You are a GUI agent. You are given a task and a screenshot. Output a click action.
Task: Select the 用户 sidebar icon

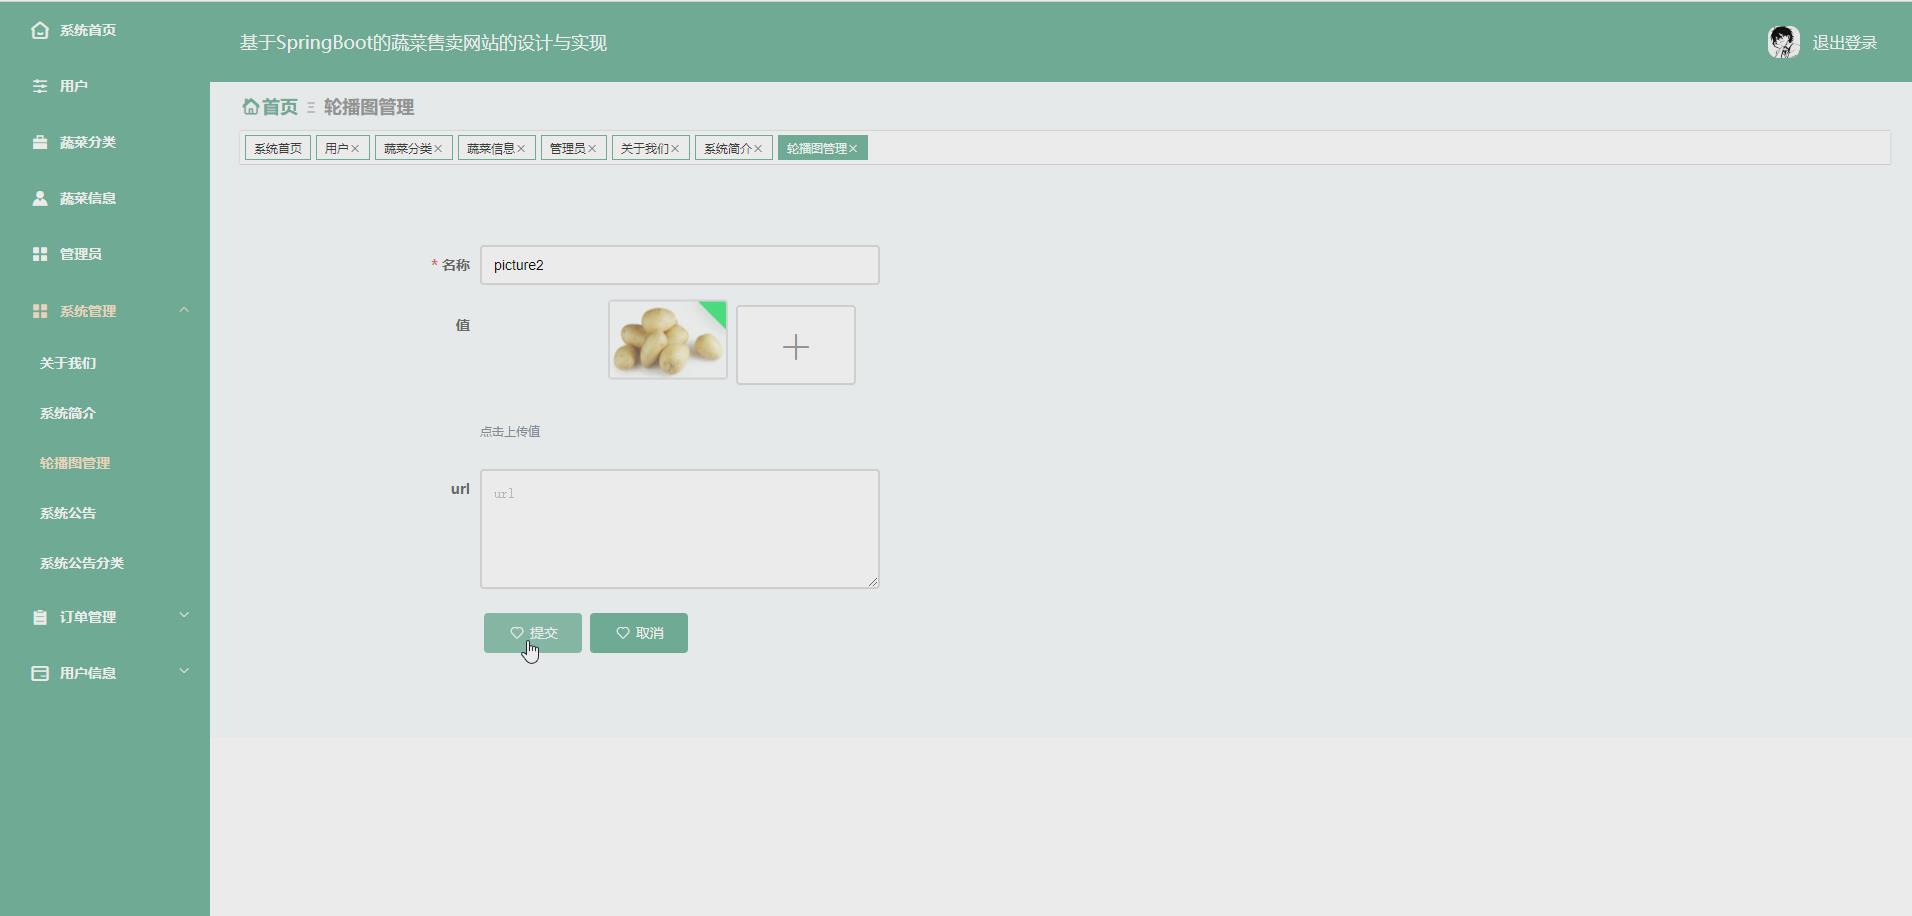pyautogui.click(x=40, y=86)
